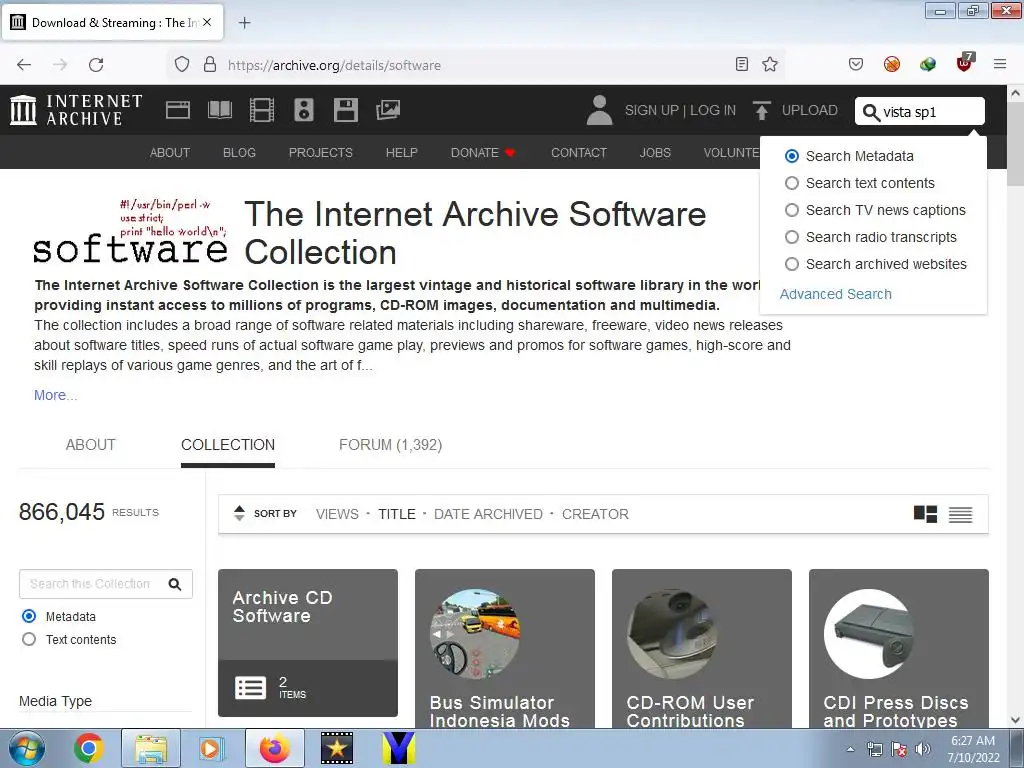Open the DONATE menu item
The width and height of the screenshot is (1024, 768).
click(483, 152)
